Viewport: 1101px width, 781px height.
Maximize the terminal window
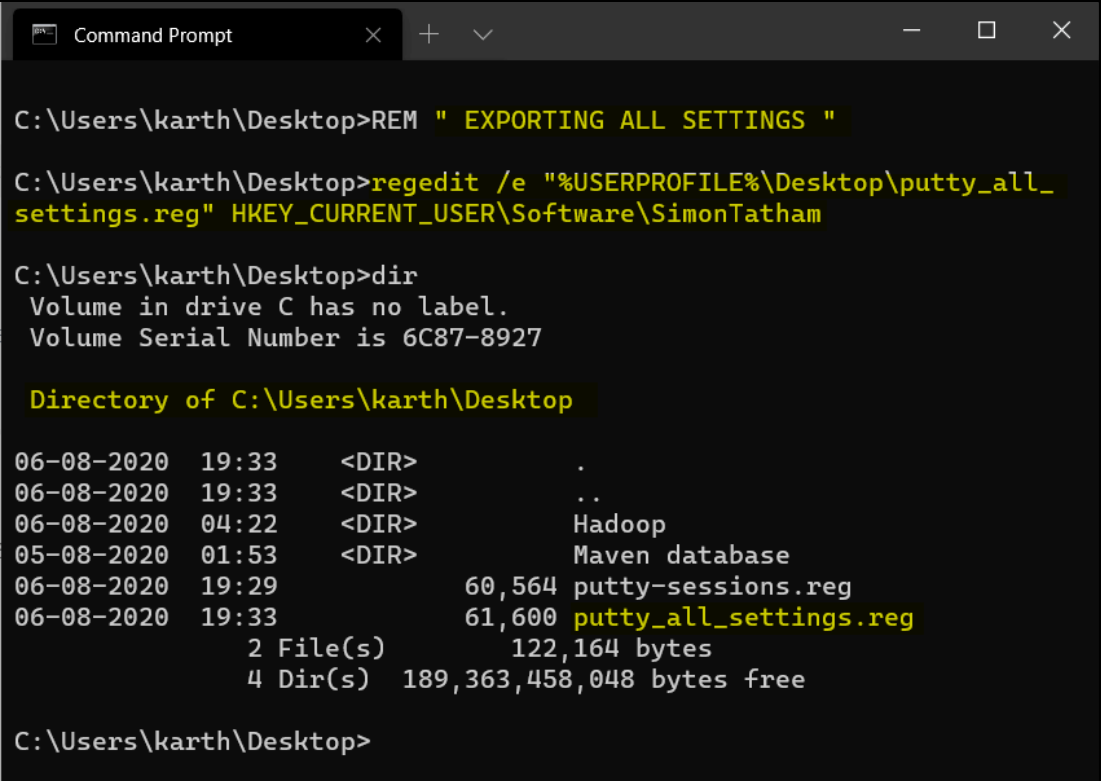986,31
